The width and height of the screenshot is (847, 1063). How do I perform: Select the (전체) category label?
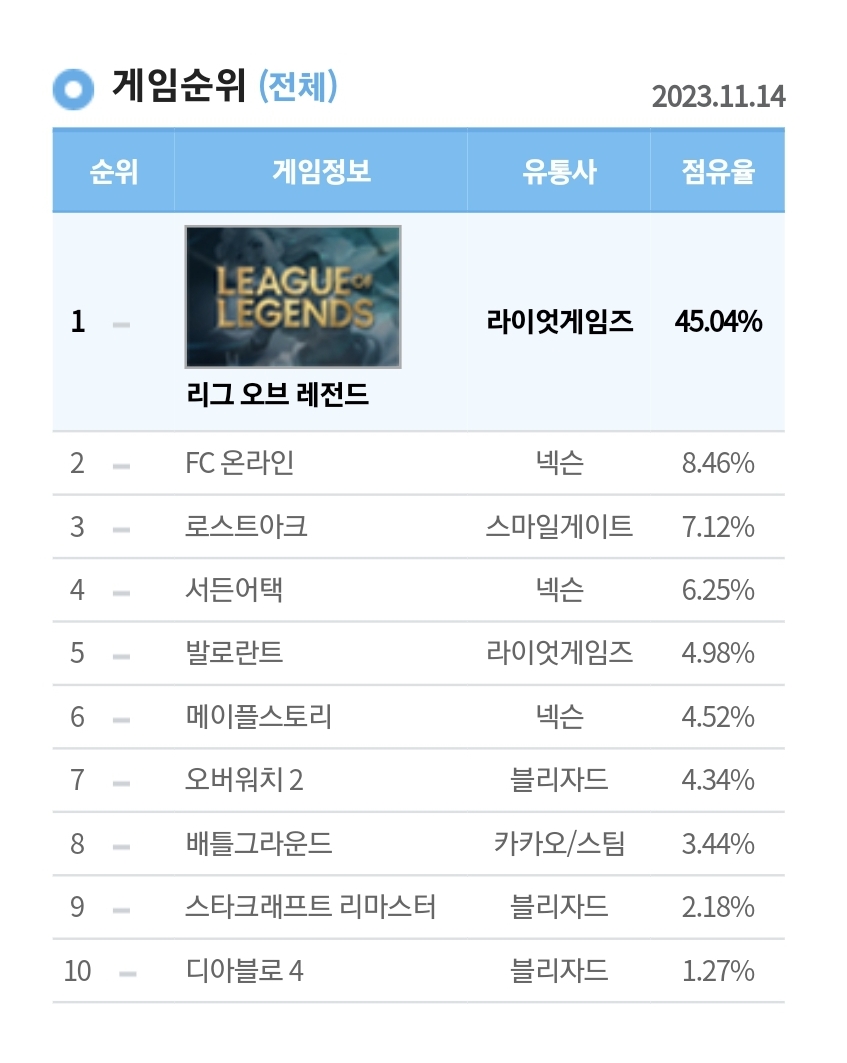pyautogui.click(x=298, y=87)
